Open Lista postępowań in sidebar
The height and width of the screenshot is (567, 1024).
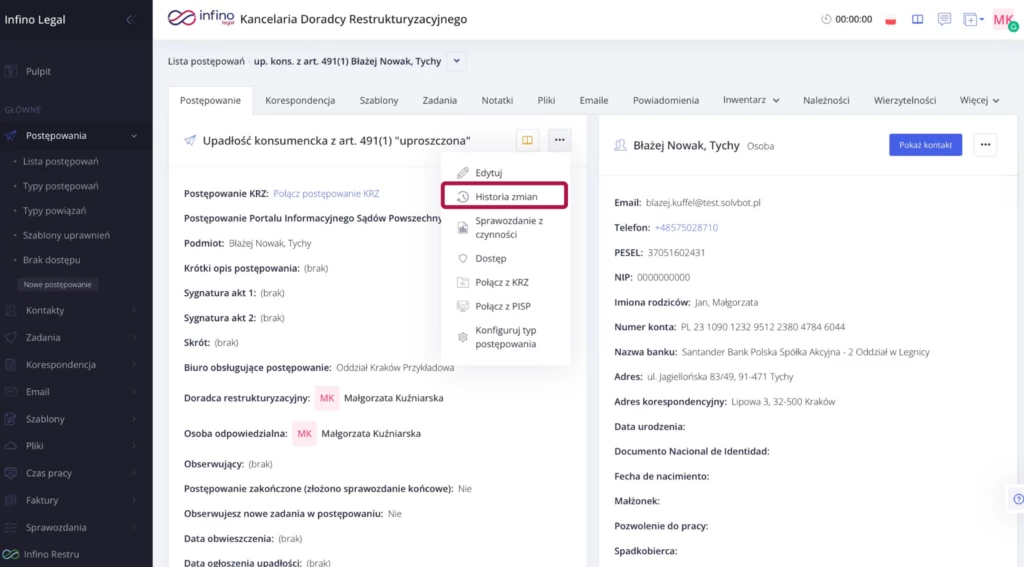61,161
